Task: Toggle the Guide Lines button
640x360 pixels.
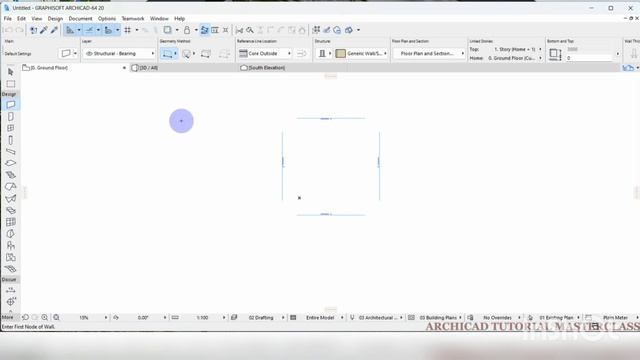Action: tap(70, 30)
